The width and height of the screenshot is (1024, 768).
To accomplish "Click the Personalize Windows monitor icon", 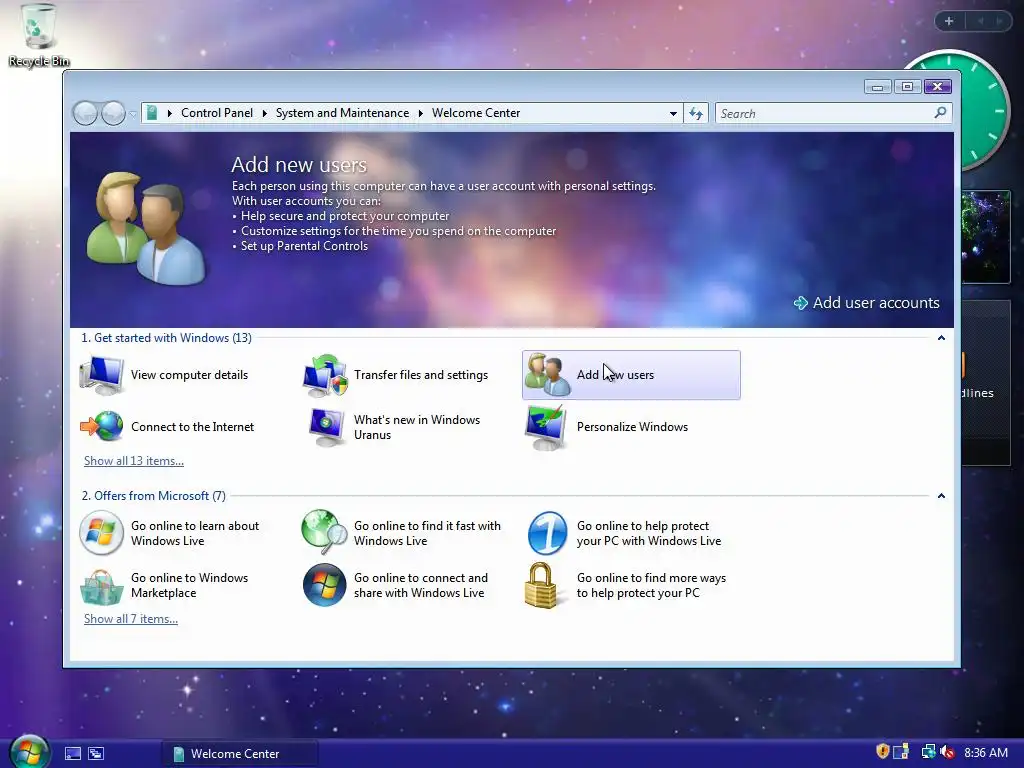I will tap(546, 427).
